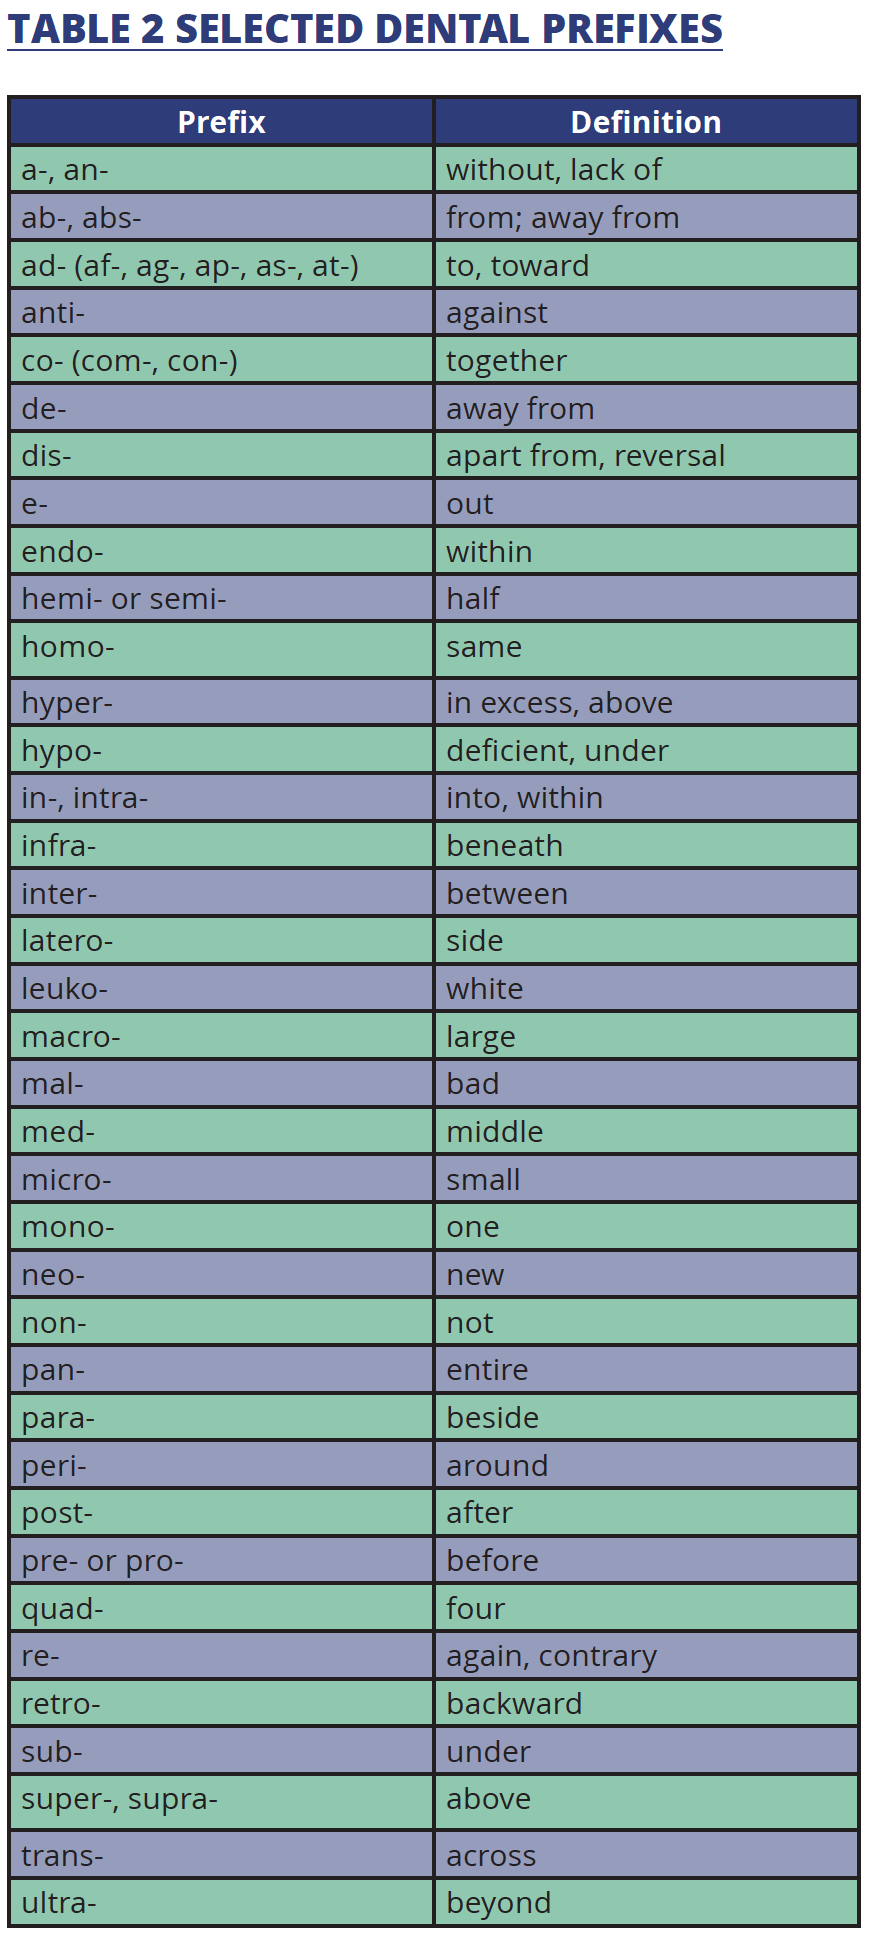Click the Prefix column header
870x1934 pixels.
[221, 122]
